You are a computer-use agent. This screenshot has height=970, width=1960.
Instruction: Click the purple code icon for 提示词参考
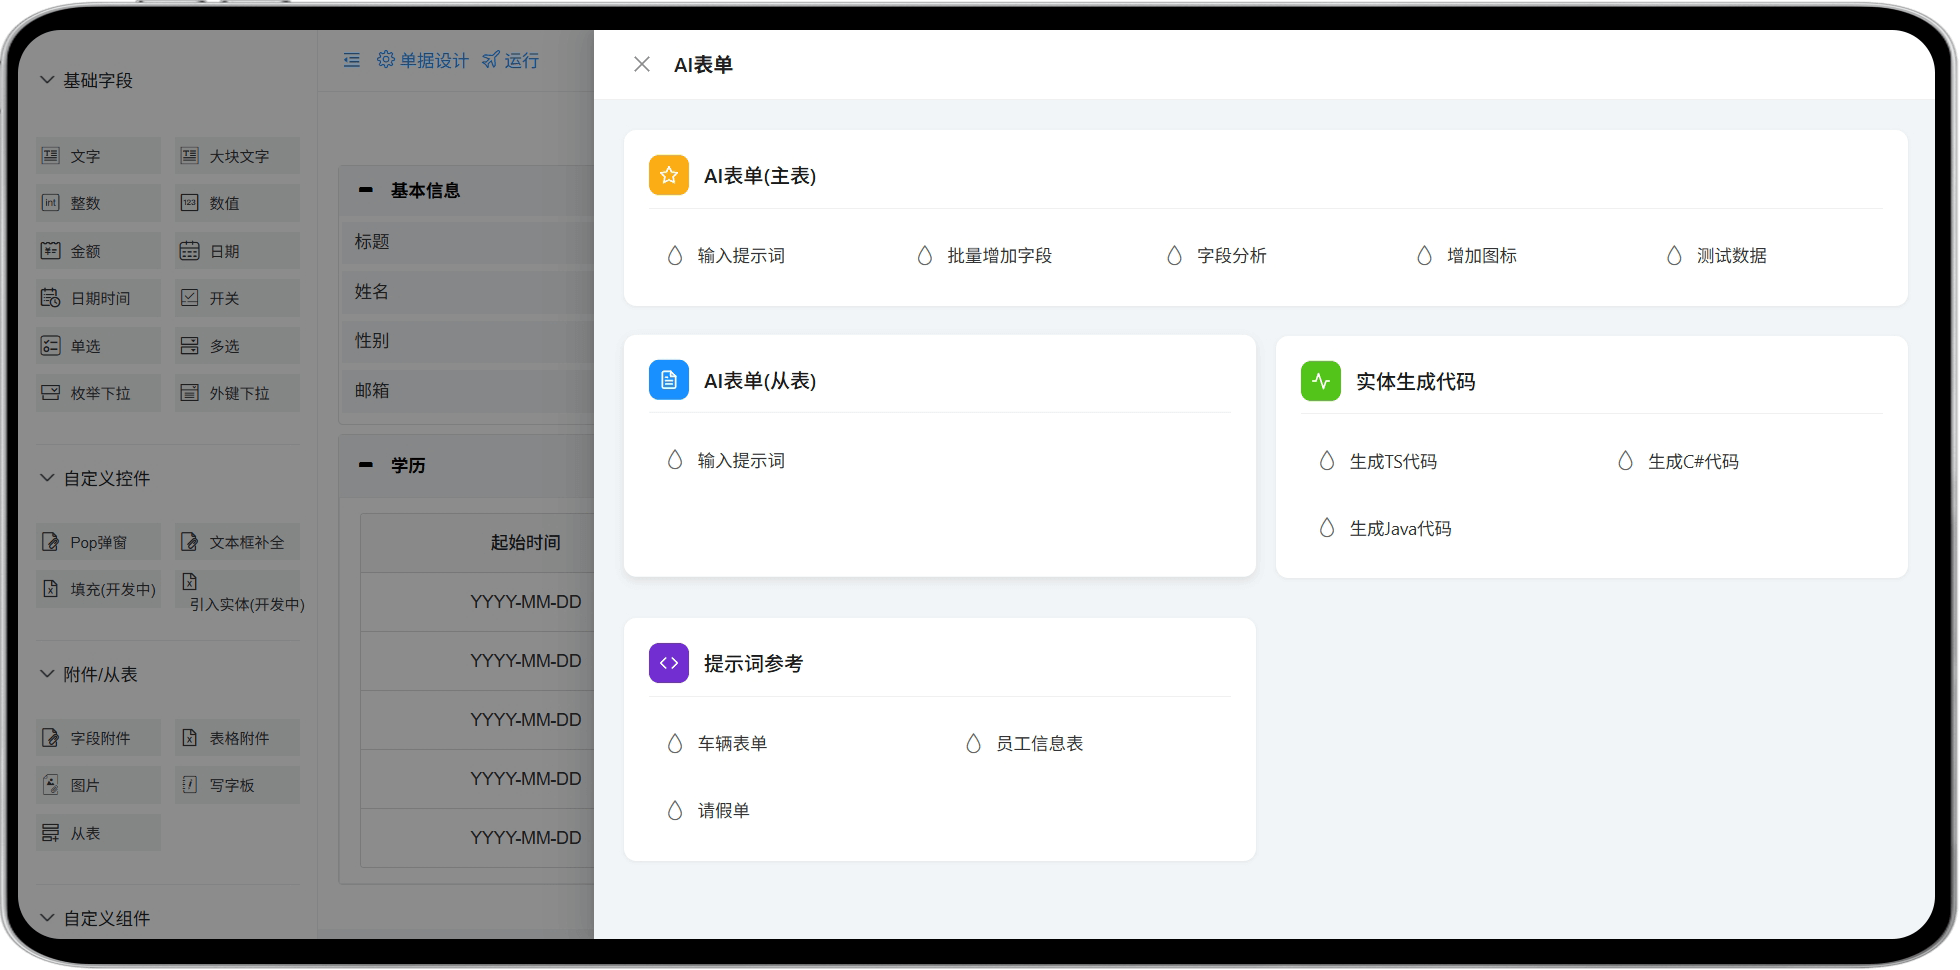pos(668,663)
